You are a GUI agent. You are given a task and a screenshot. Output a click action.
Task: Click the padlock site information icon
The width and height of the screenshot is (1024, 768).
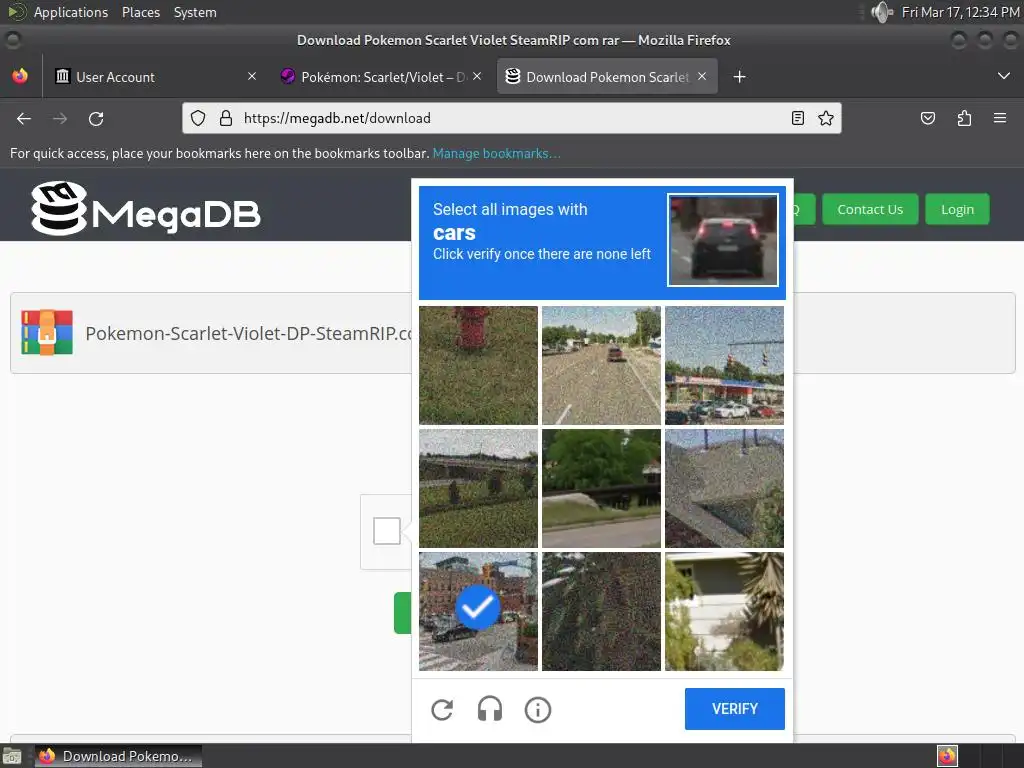pyautogui.click(x=226, y=118)
